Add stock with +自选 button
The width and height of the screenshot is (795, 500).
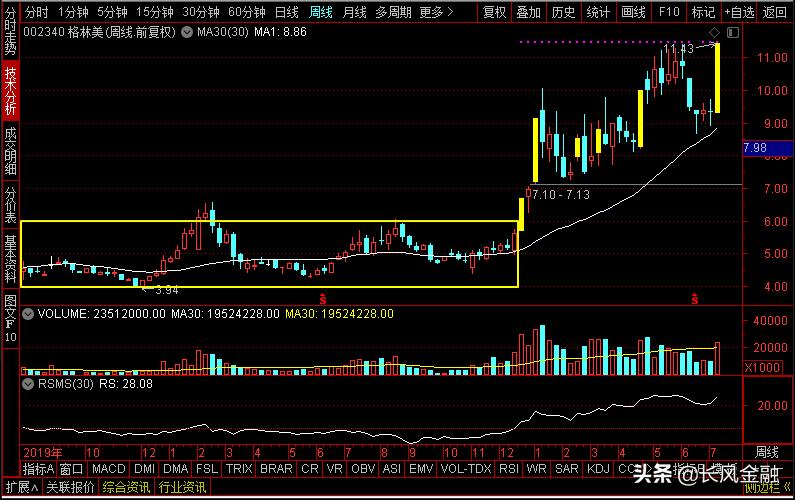(740, 12)
